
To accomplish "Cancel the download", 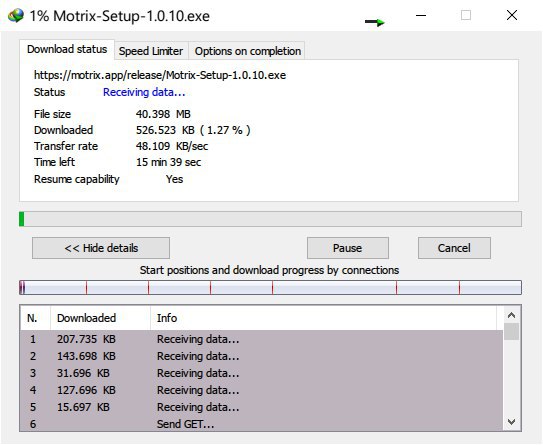I will pyautogui.click(x=454, y=248).
